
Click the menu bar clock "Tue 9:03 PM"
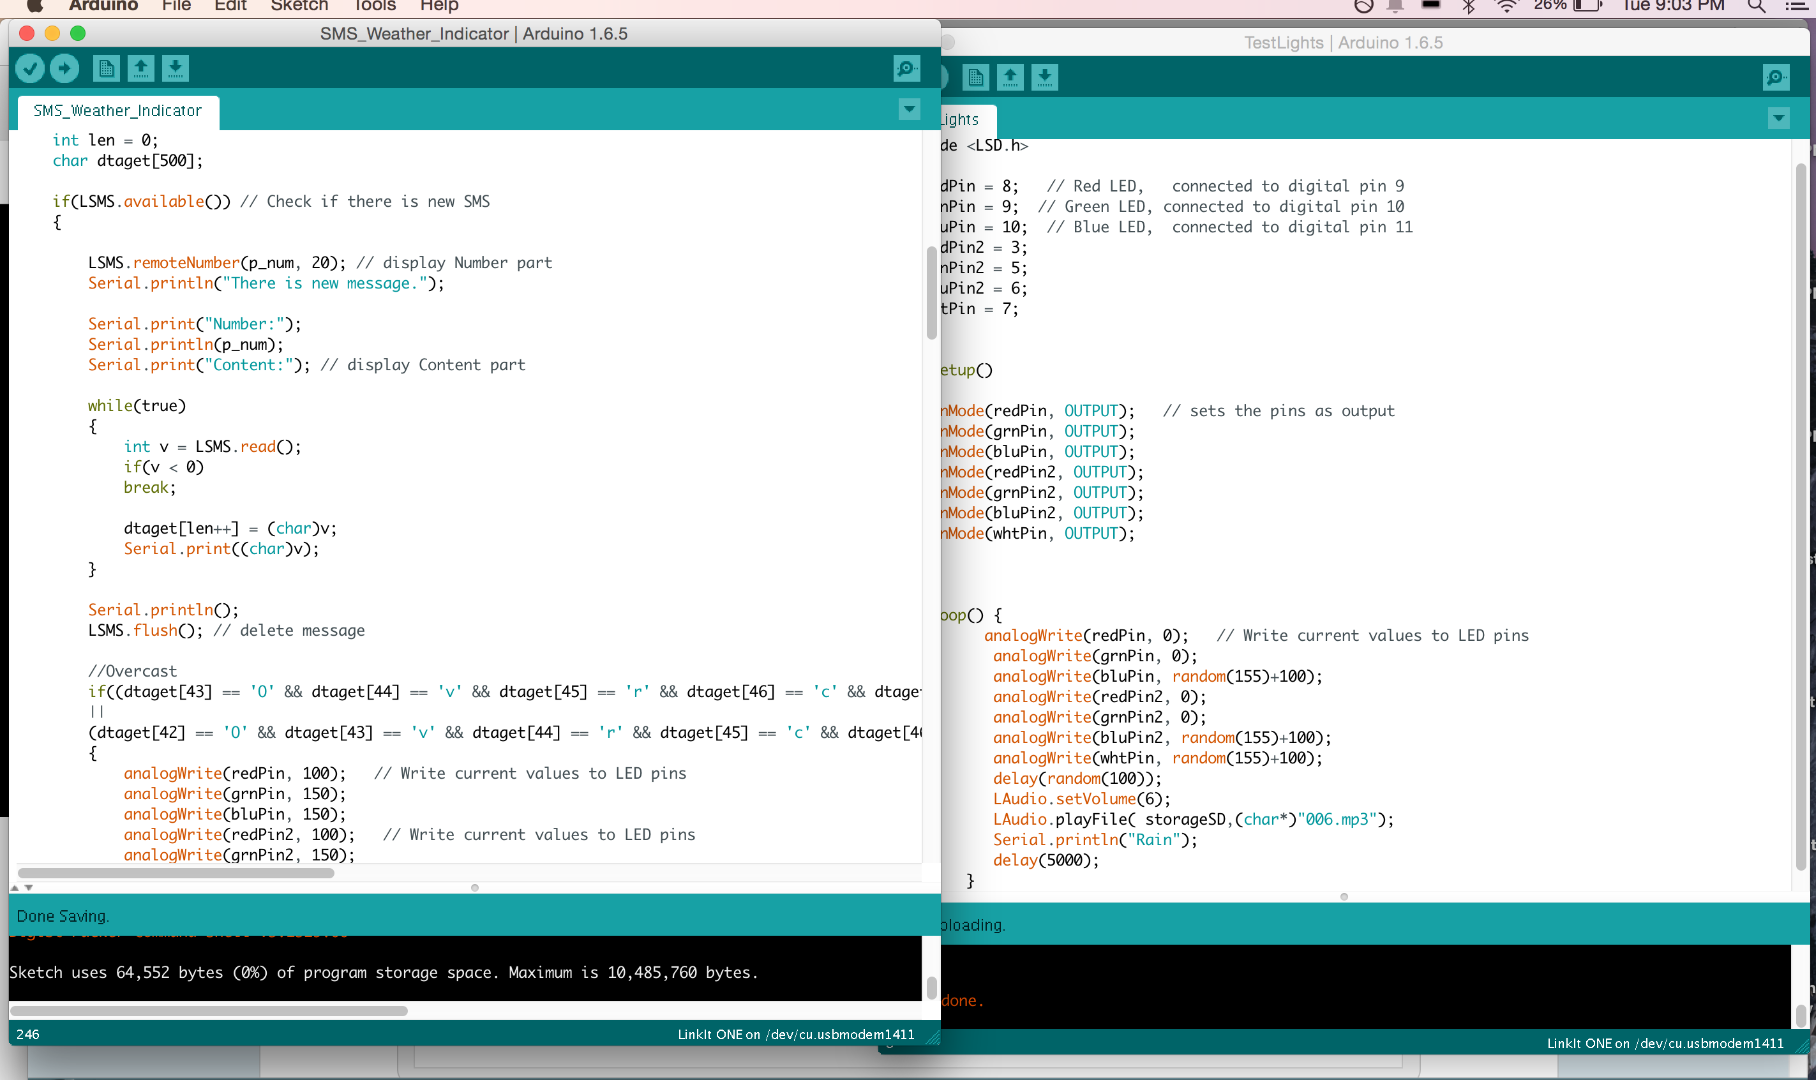pos(1673,5)
